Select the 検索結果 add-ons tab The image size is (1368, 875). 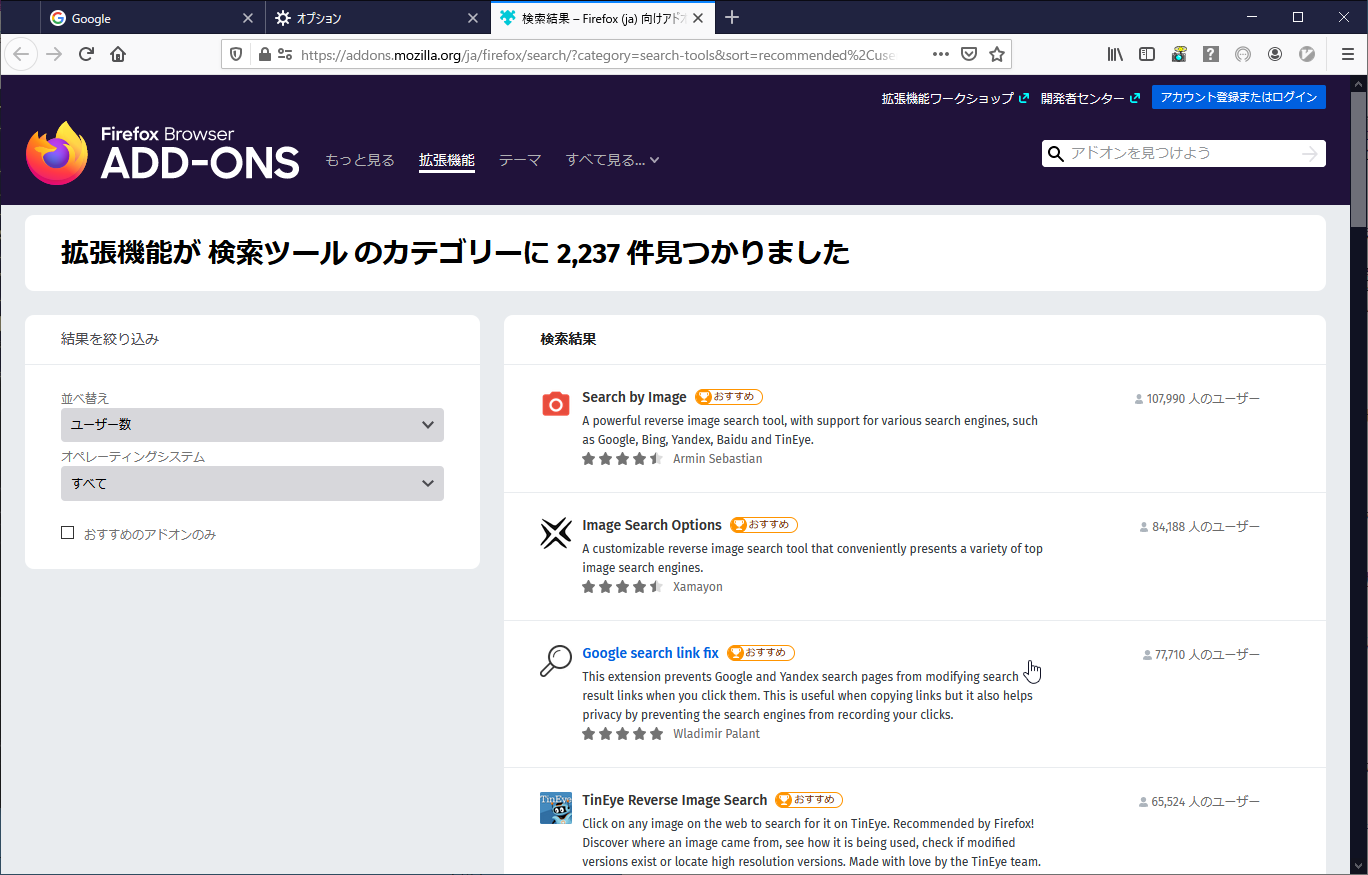pos(603,18)
